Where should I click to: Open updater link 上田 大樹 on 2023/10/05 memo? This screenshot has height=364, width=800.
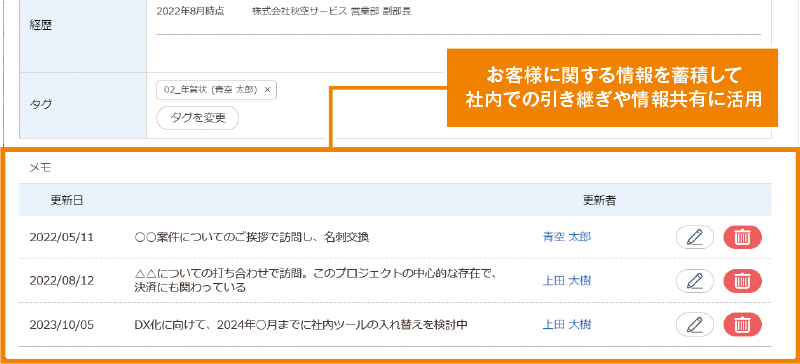click(x=566, y=325)
